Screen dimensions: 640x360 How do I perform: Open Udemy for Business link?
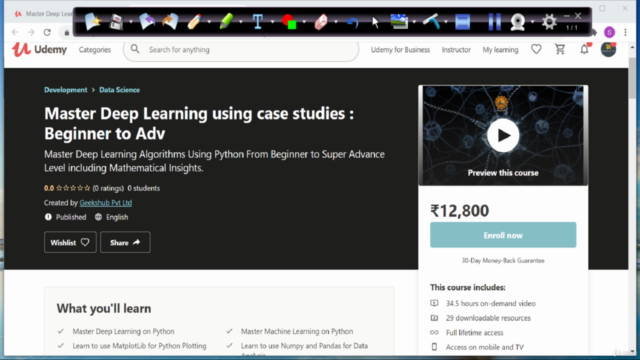[400, 50]
